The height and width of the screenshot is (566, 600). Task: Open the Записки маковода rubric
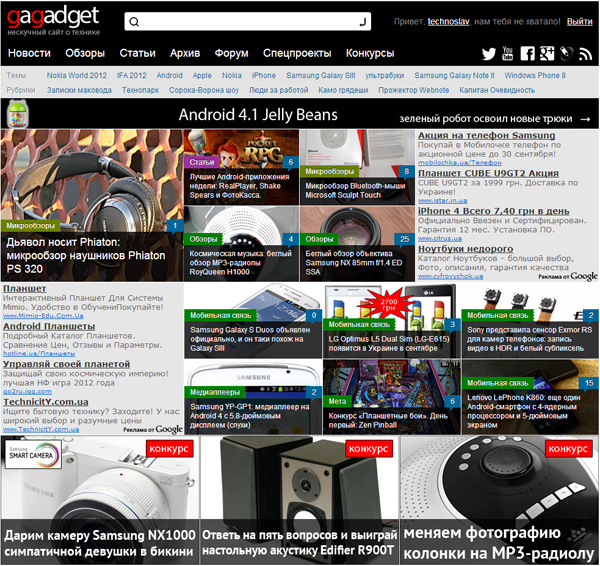click(x=79, y=90)
